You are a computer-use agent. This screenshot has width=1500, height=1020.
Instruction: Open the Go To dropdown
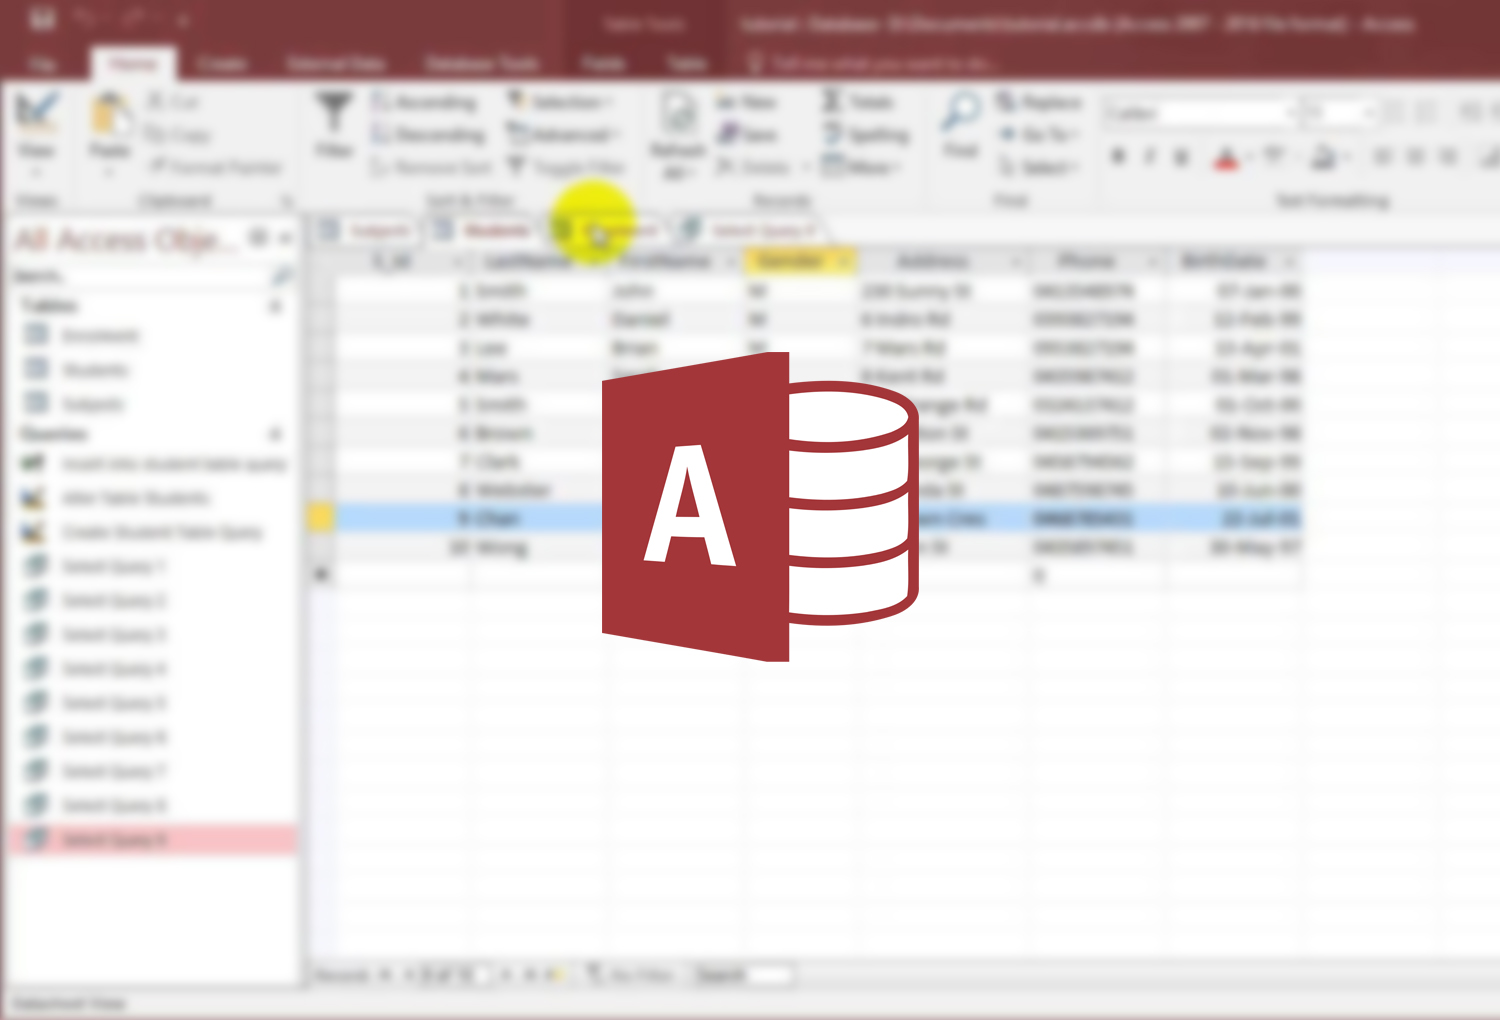coord(1038,134)
